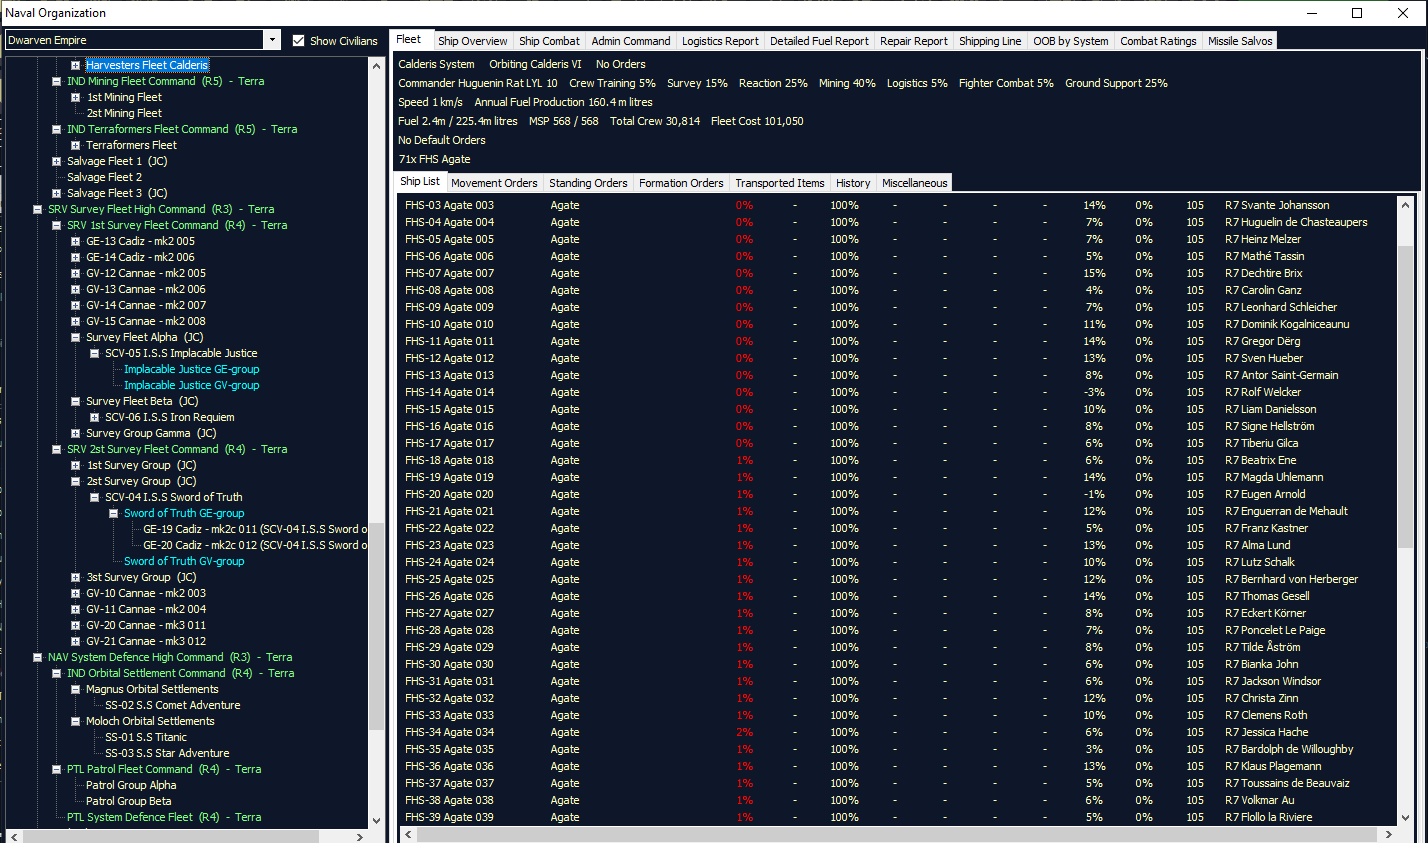Select ship FHS-39 Agate 039
This screenshot has width=1428, height=843.
449,817
